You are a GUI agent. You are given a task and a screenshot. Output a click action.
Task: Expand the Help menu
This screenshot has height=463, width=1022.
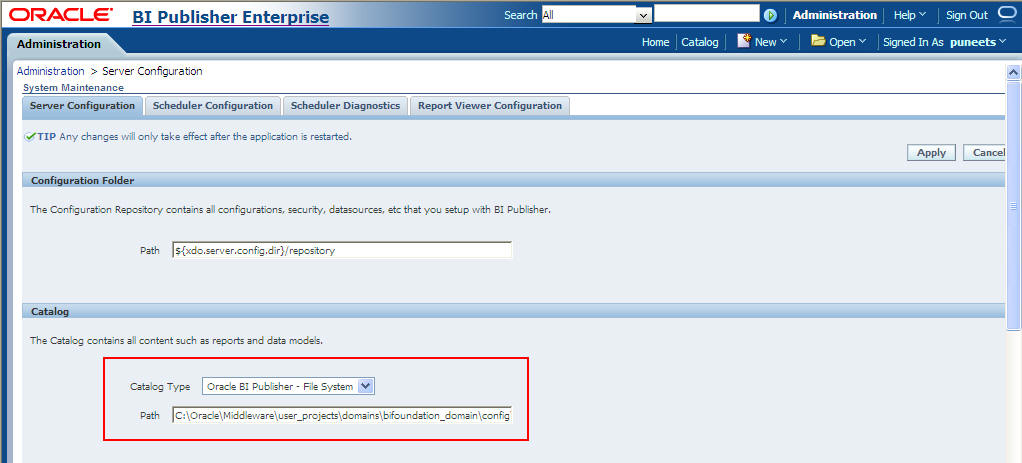(x=910, y=15)
